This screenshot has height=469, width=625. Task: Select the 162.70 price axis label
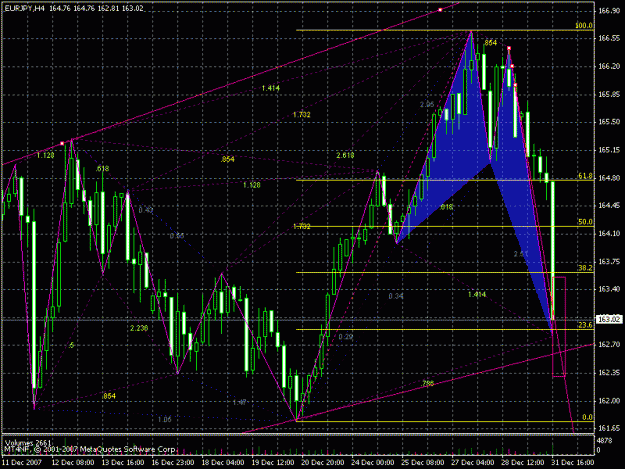(x=609, y=344)
